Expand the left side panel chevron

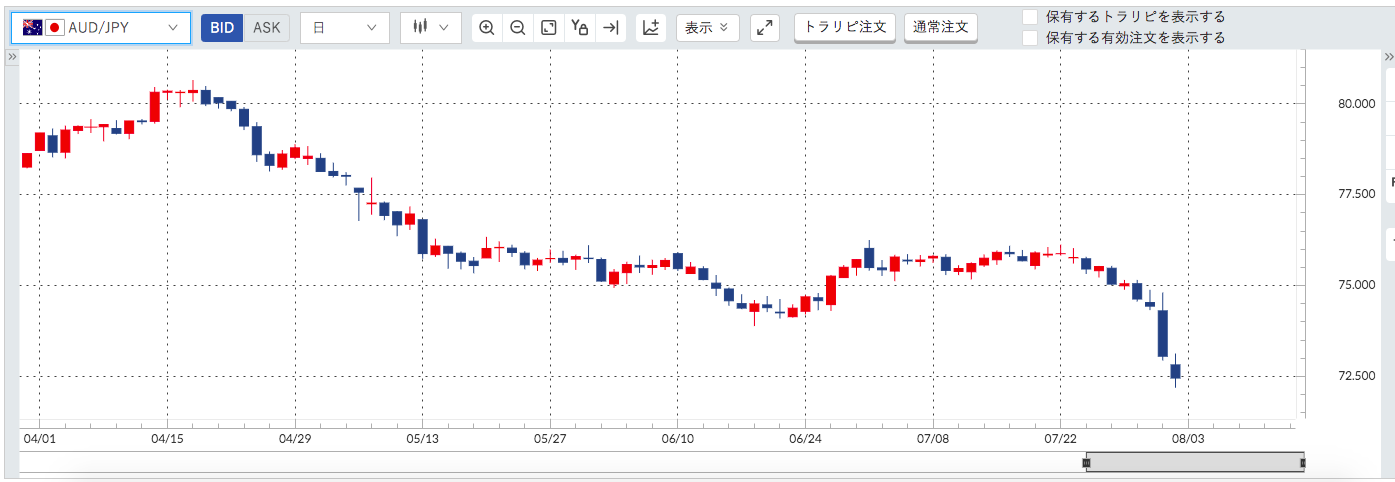point(12,58)
